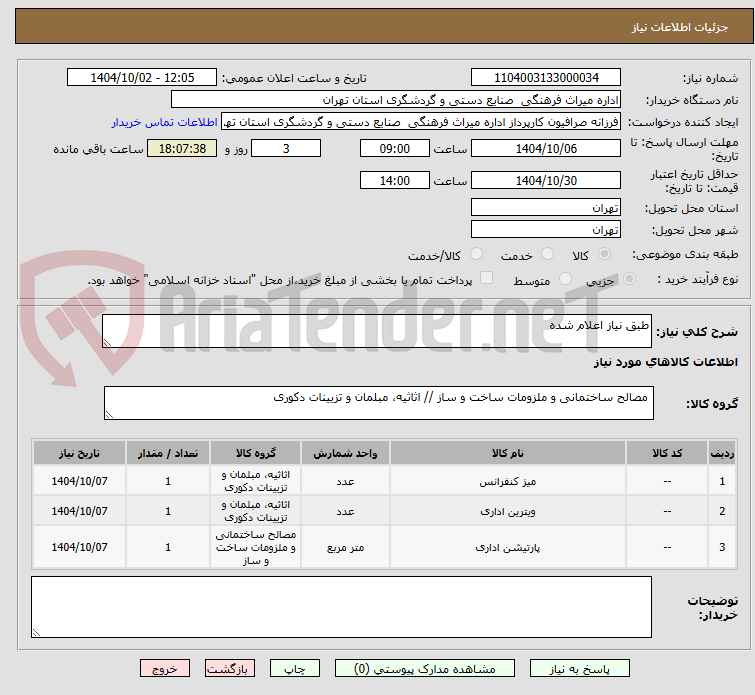Select the متوسط purchase type radio
The height and width of the screenshot is (695, 755).
click(x=565, y=278)
